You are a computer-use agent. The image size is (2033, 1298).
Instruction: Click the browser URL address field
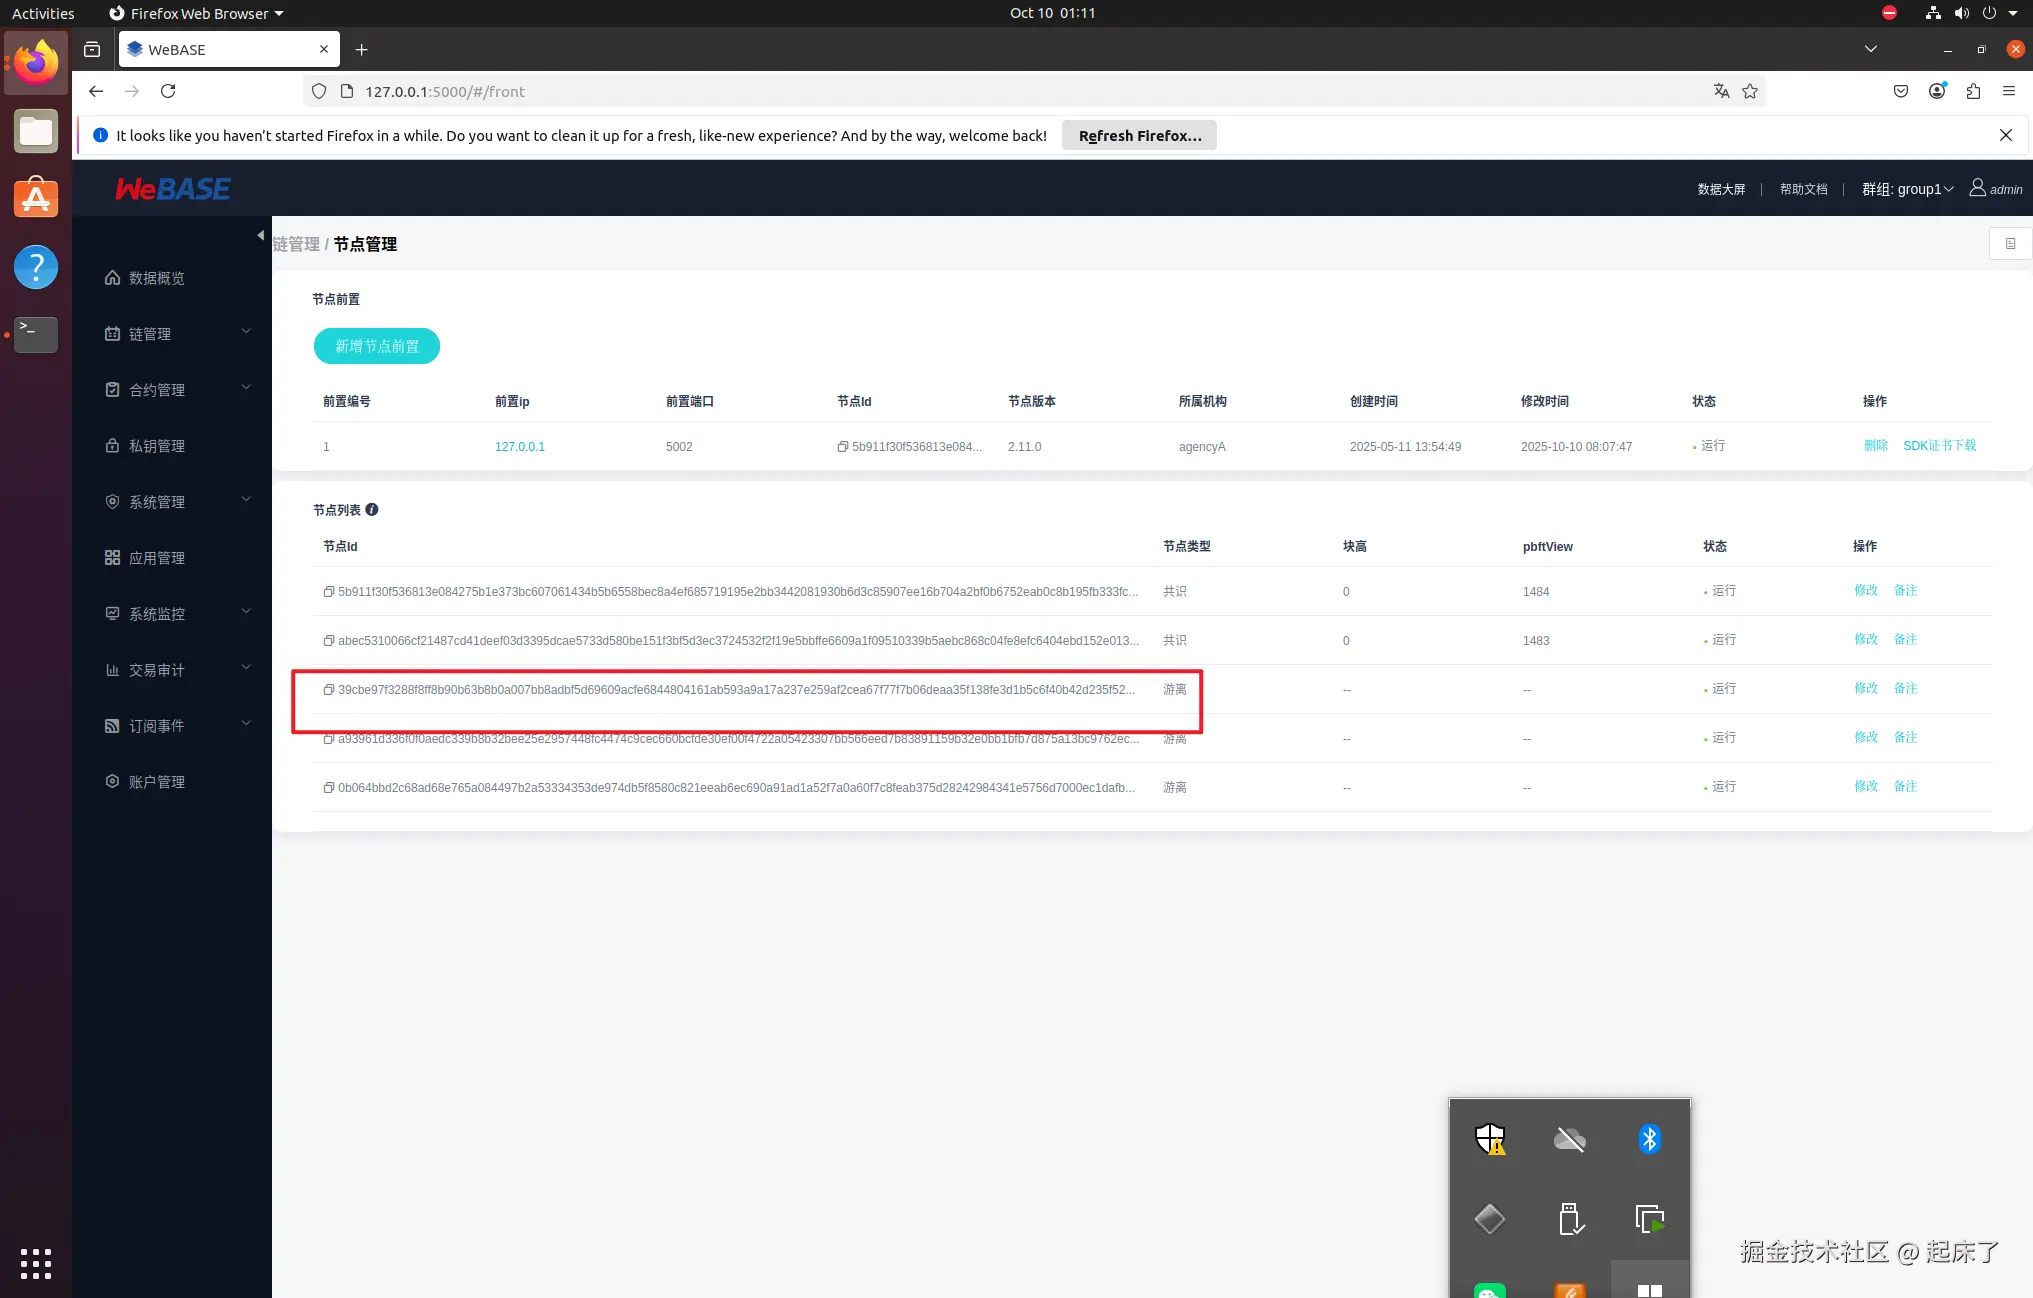(x=900, y=91)
